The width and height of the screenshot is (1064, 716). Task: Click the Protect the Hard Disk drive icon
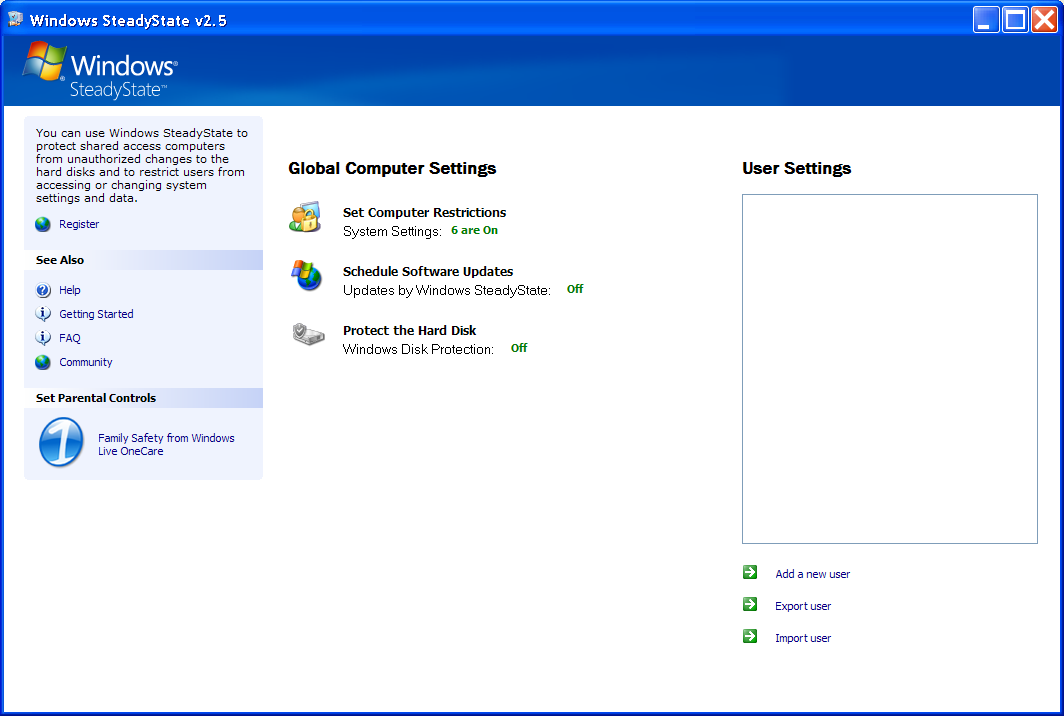pos(308,334)
